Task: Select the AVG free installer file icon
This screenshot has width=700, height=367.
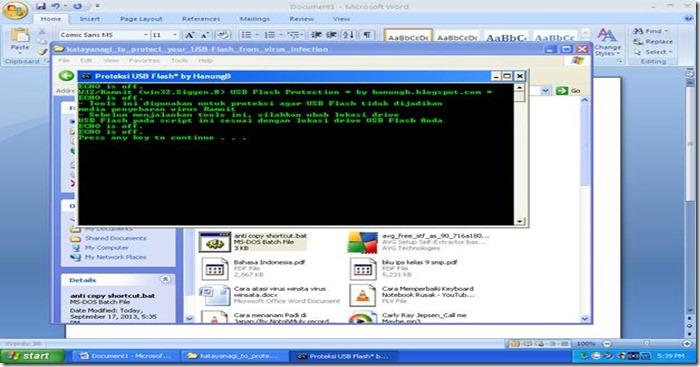Action: point(362,242)
